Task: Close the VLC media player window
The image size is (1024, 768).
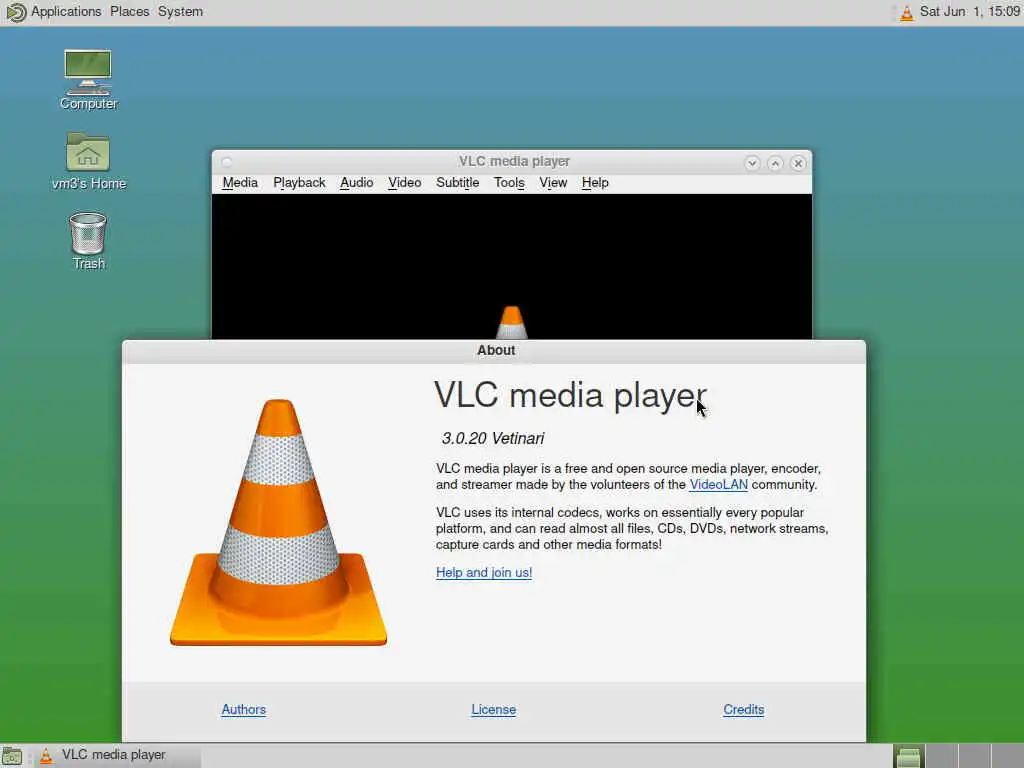Action: point(797,163)
